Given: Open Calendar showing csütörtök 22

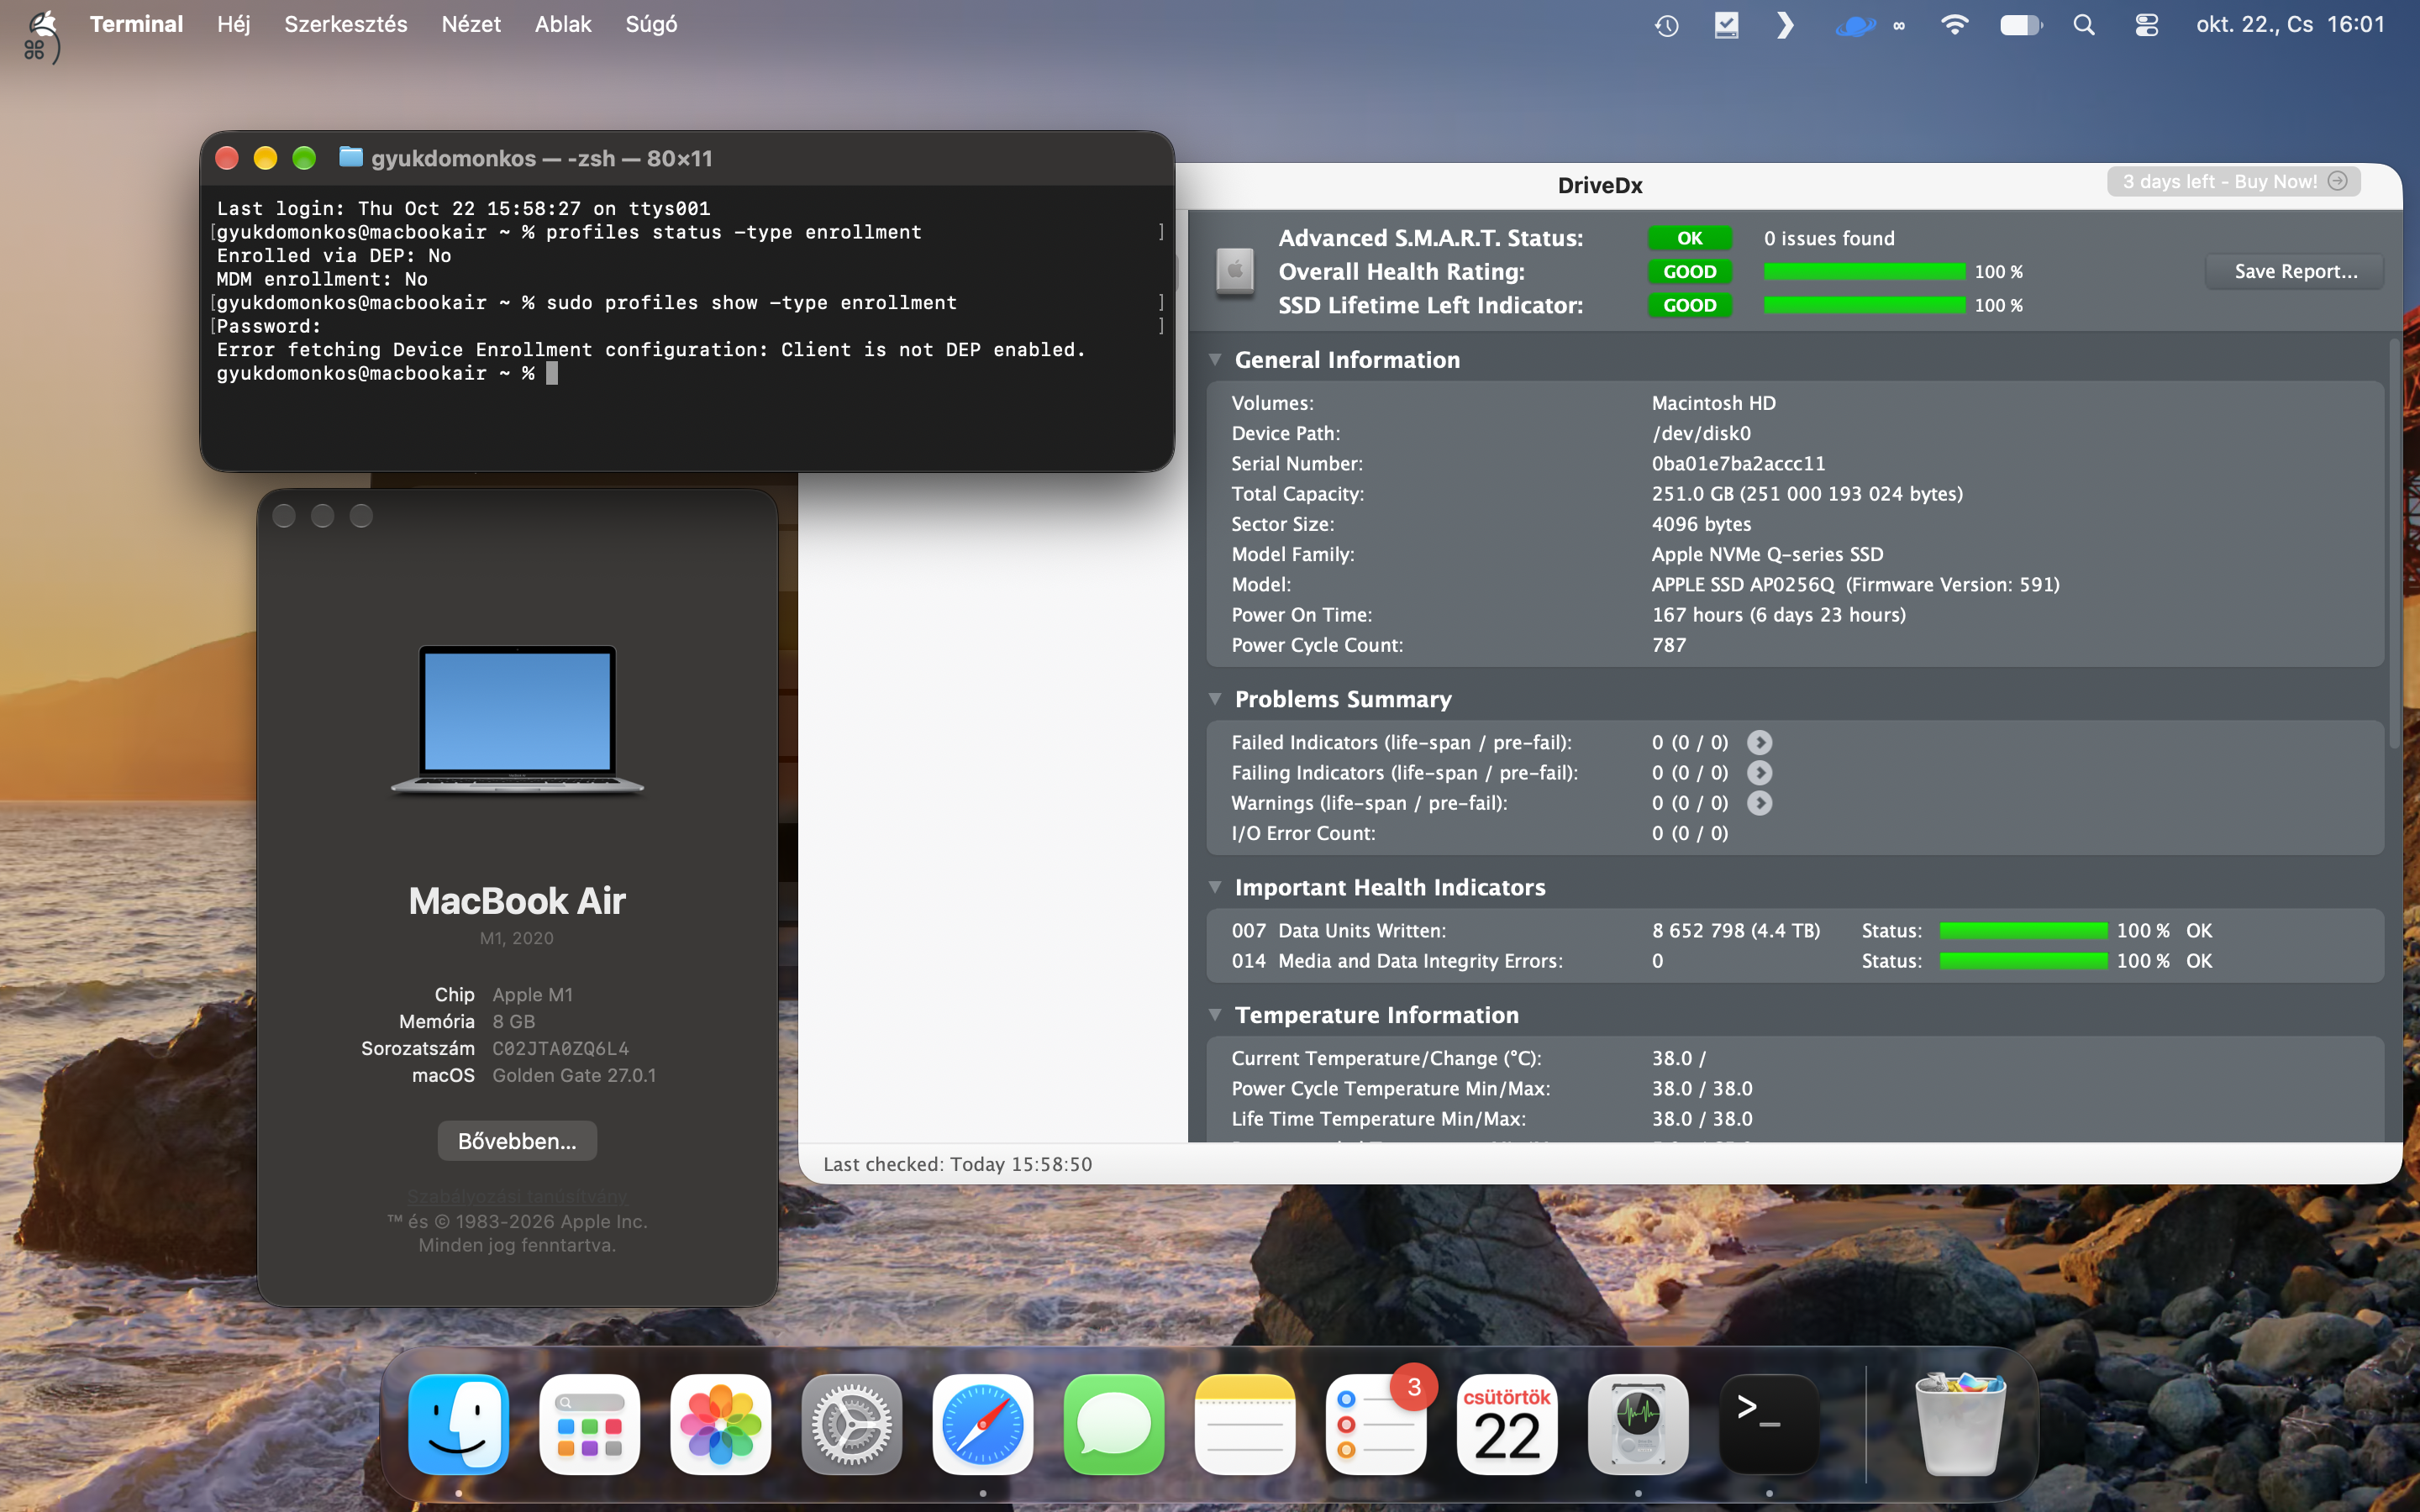Looking at the screenshot, I should 1507,1424.
